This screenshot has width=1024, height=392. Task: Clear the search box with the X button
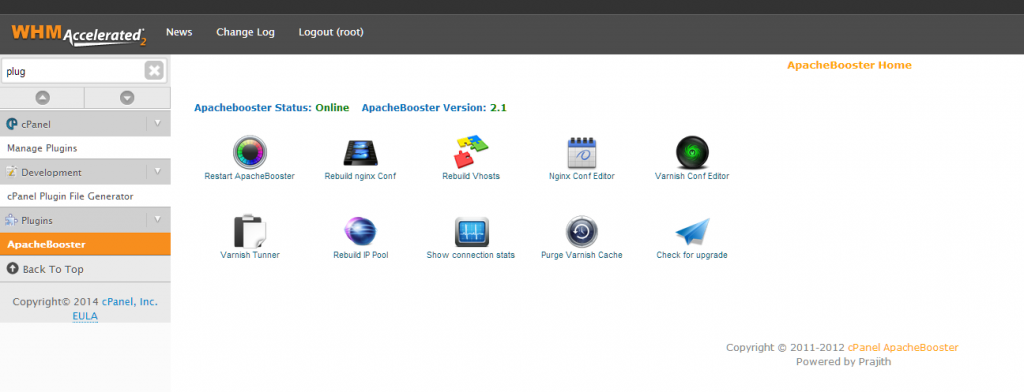153,71
